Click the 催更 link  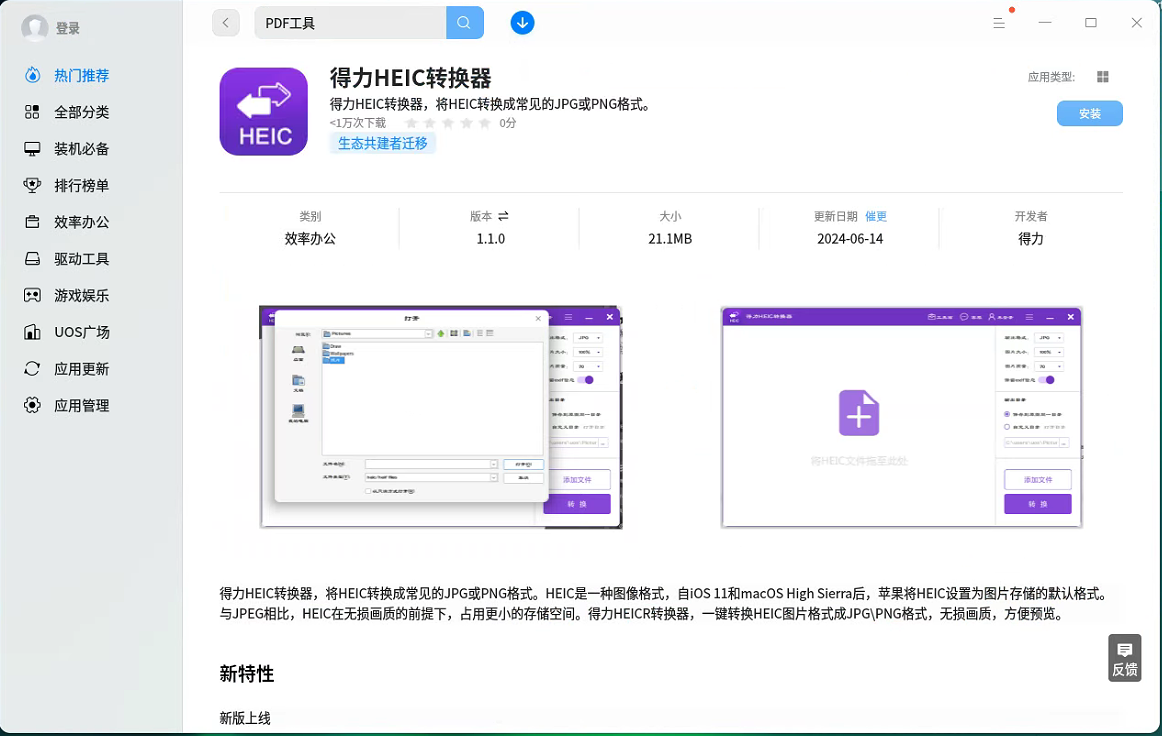(x=876, y=216)
